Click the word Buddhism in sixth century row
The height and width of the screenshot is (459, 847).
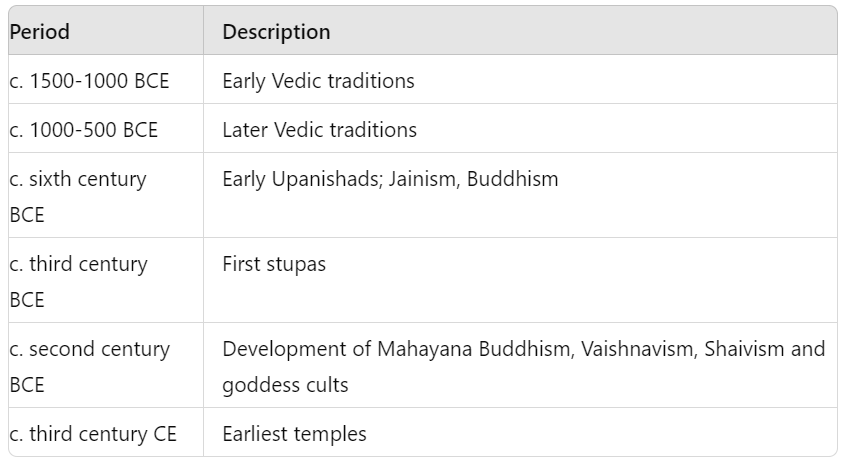513,179
